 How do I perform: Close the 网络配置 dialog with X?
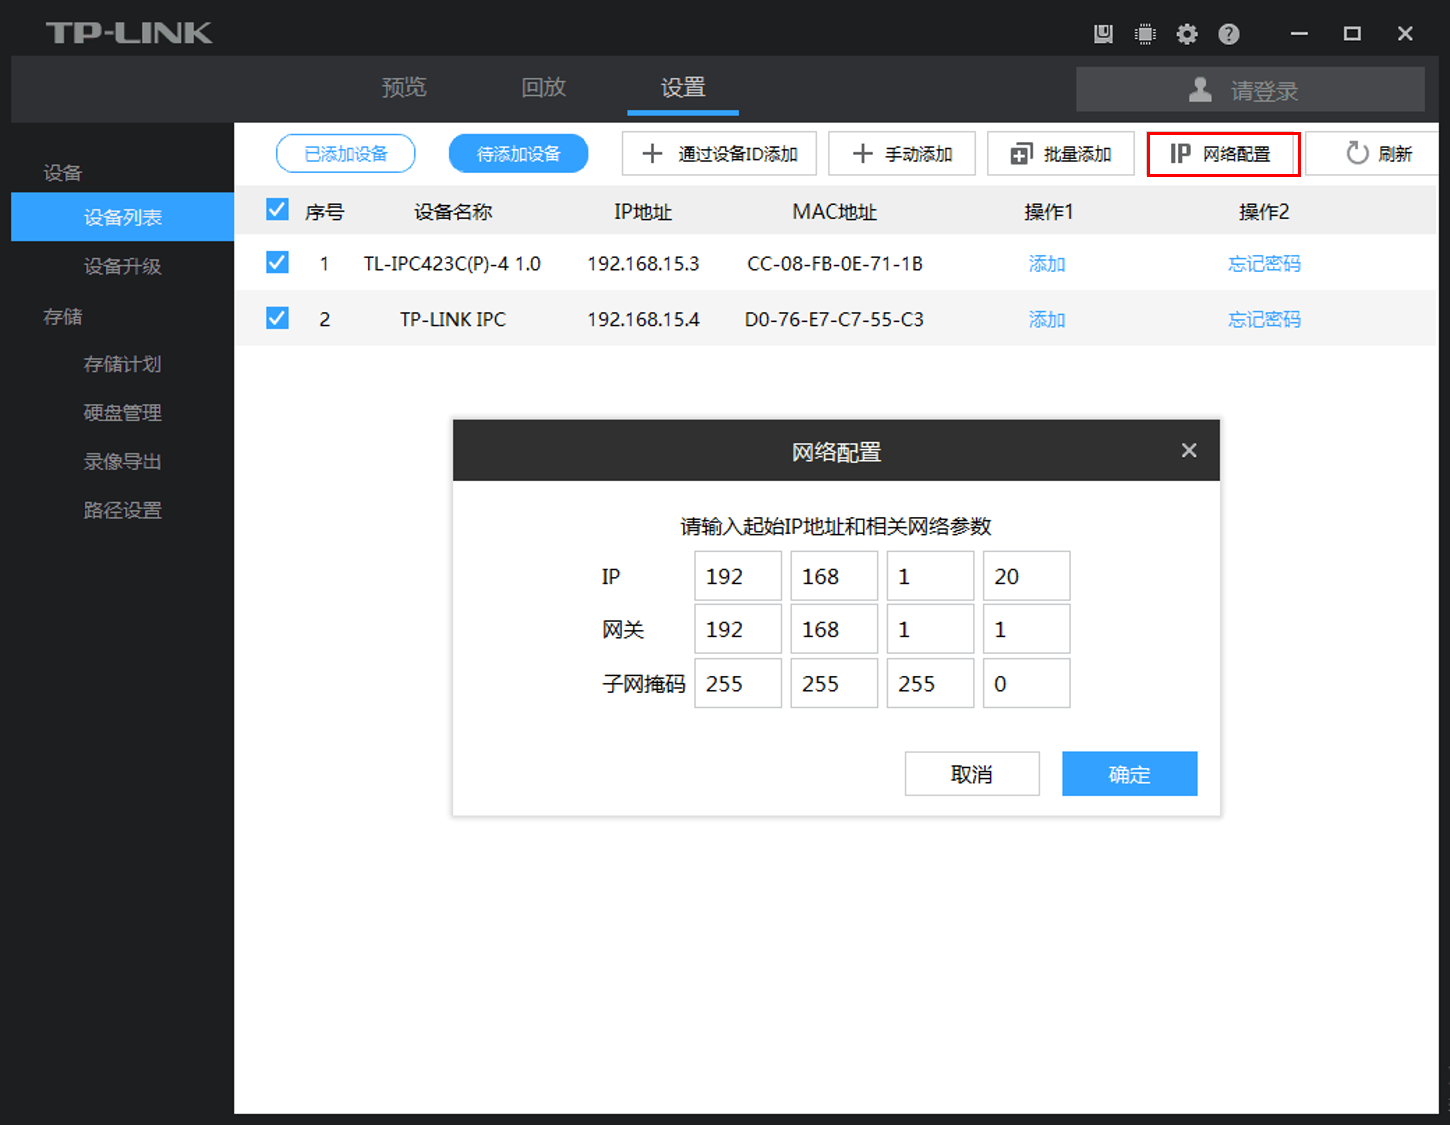tap(1189, 451)
